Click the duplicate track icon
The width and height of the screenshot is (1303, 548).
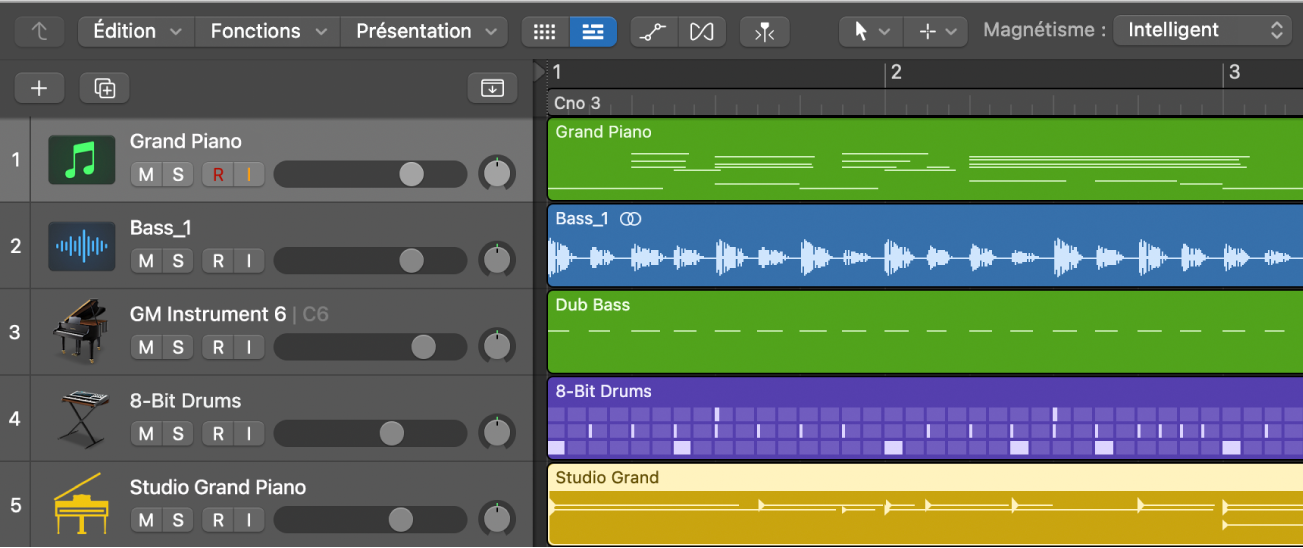pos(105,88)
